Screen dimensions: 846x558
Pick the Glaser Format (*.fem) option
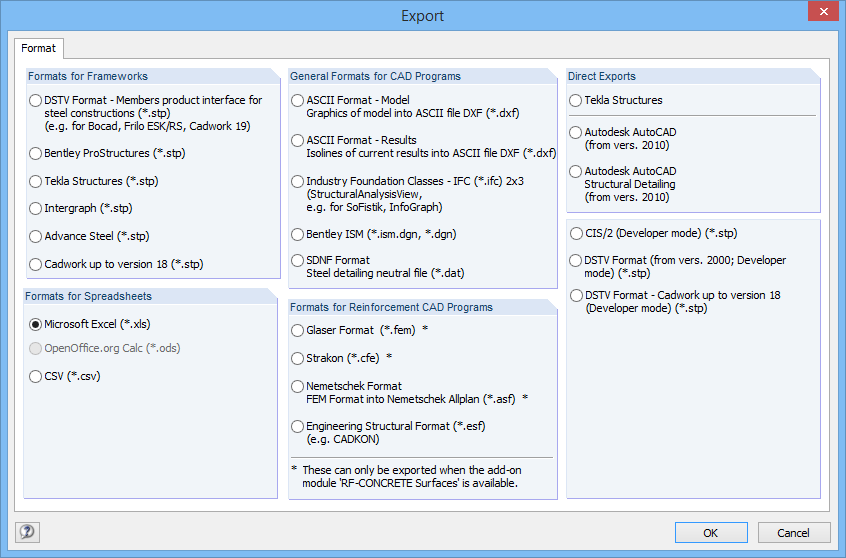click(298, 330)
